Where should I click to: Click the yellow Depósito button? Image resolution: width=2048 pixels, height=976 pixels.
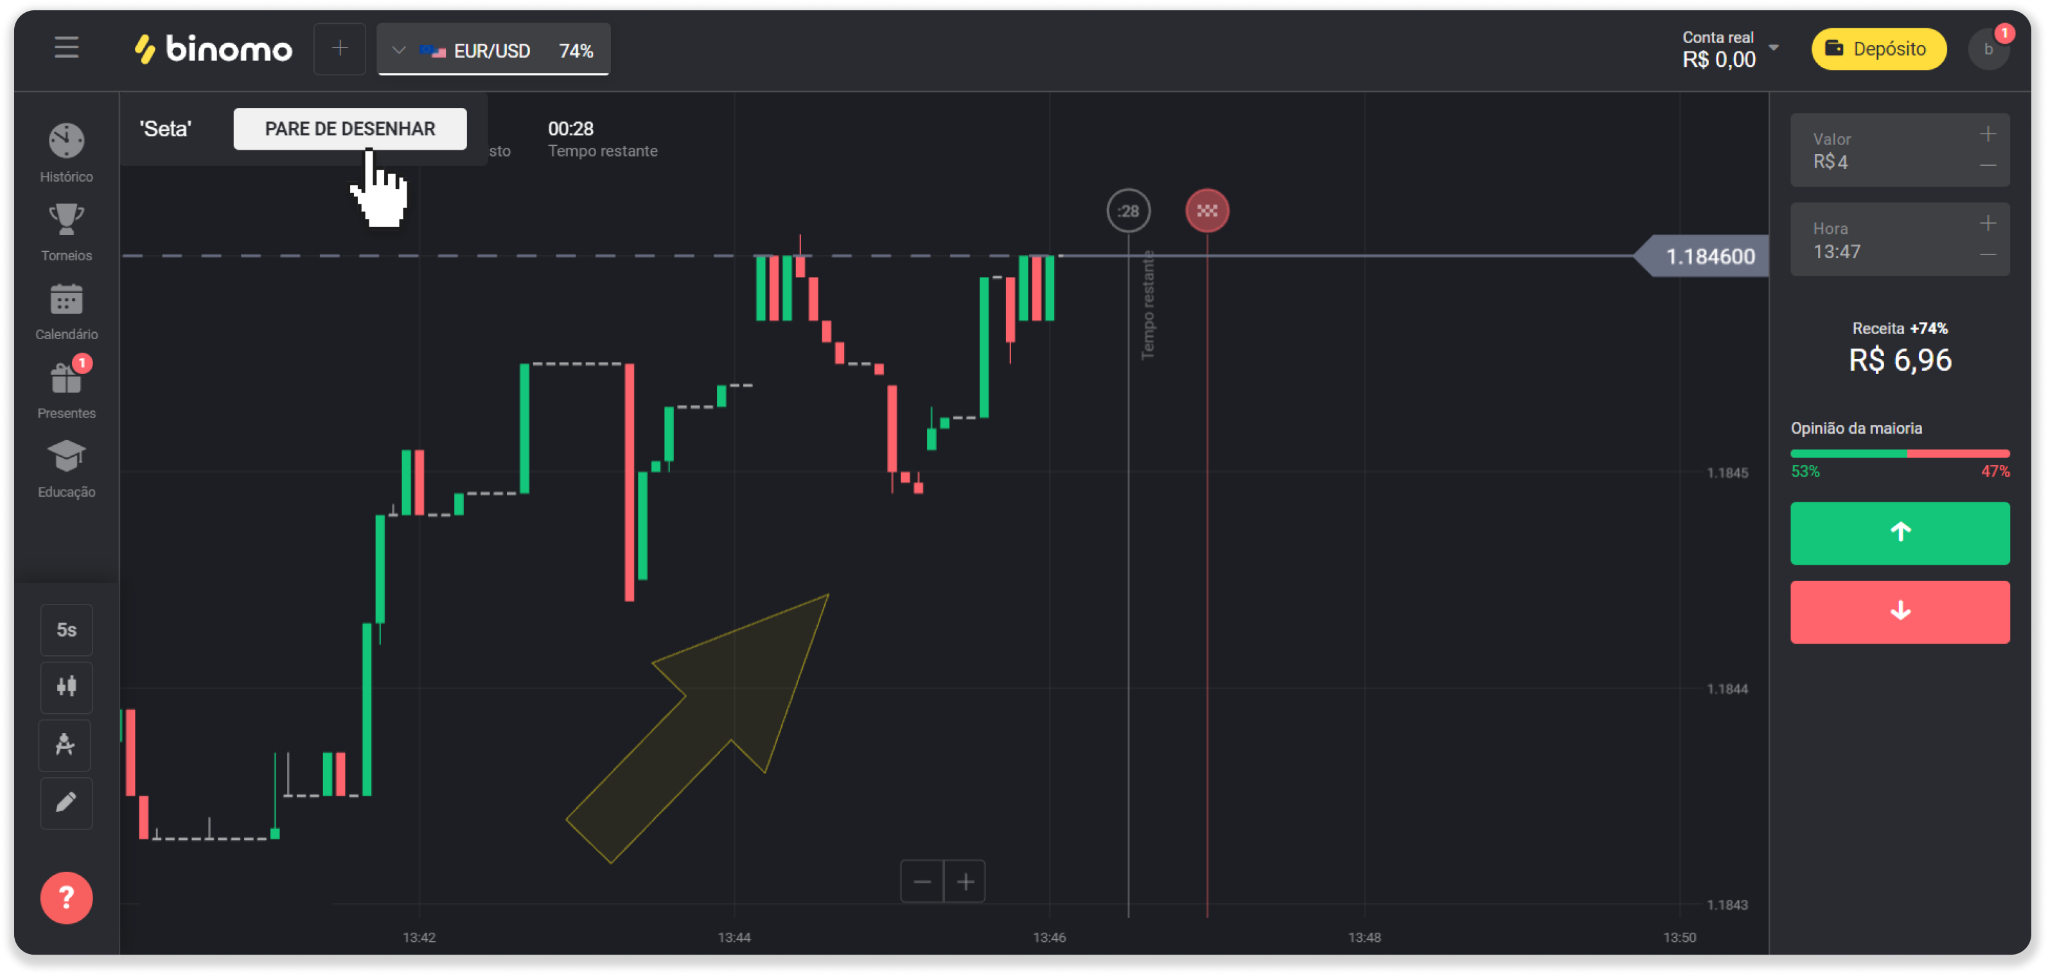(1878, 49)
